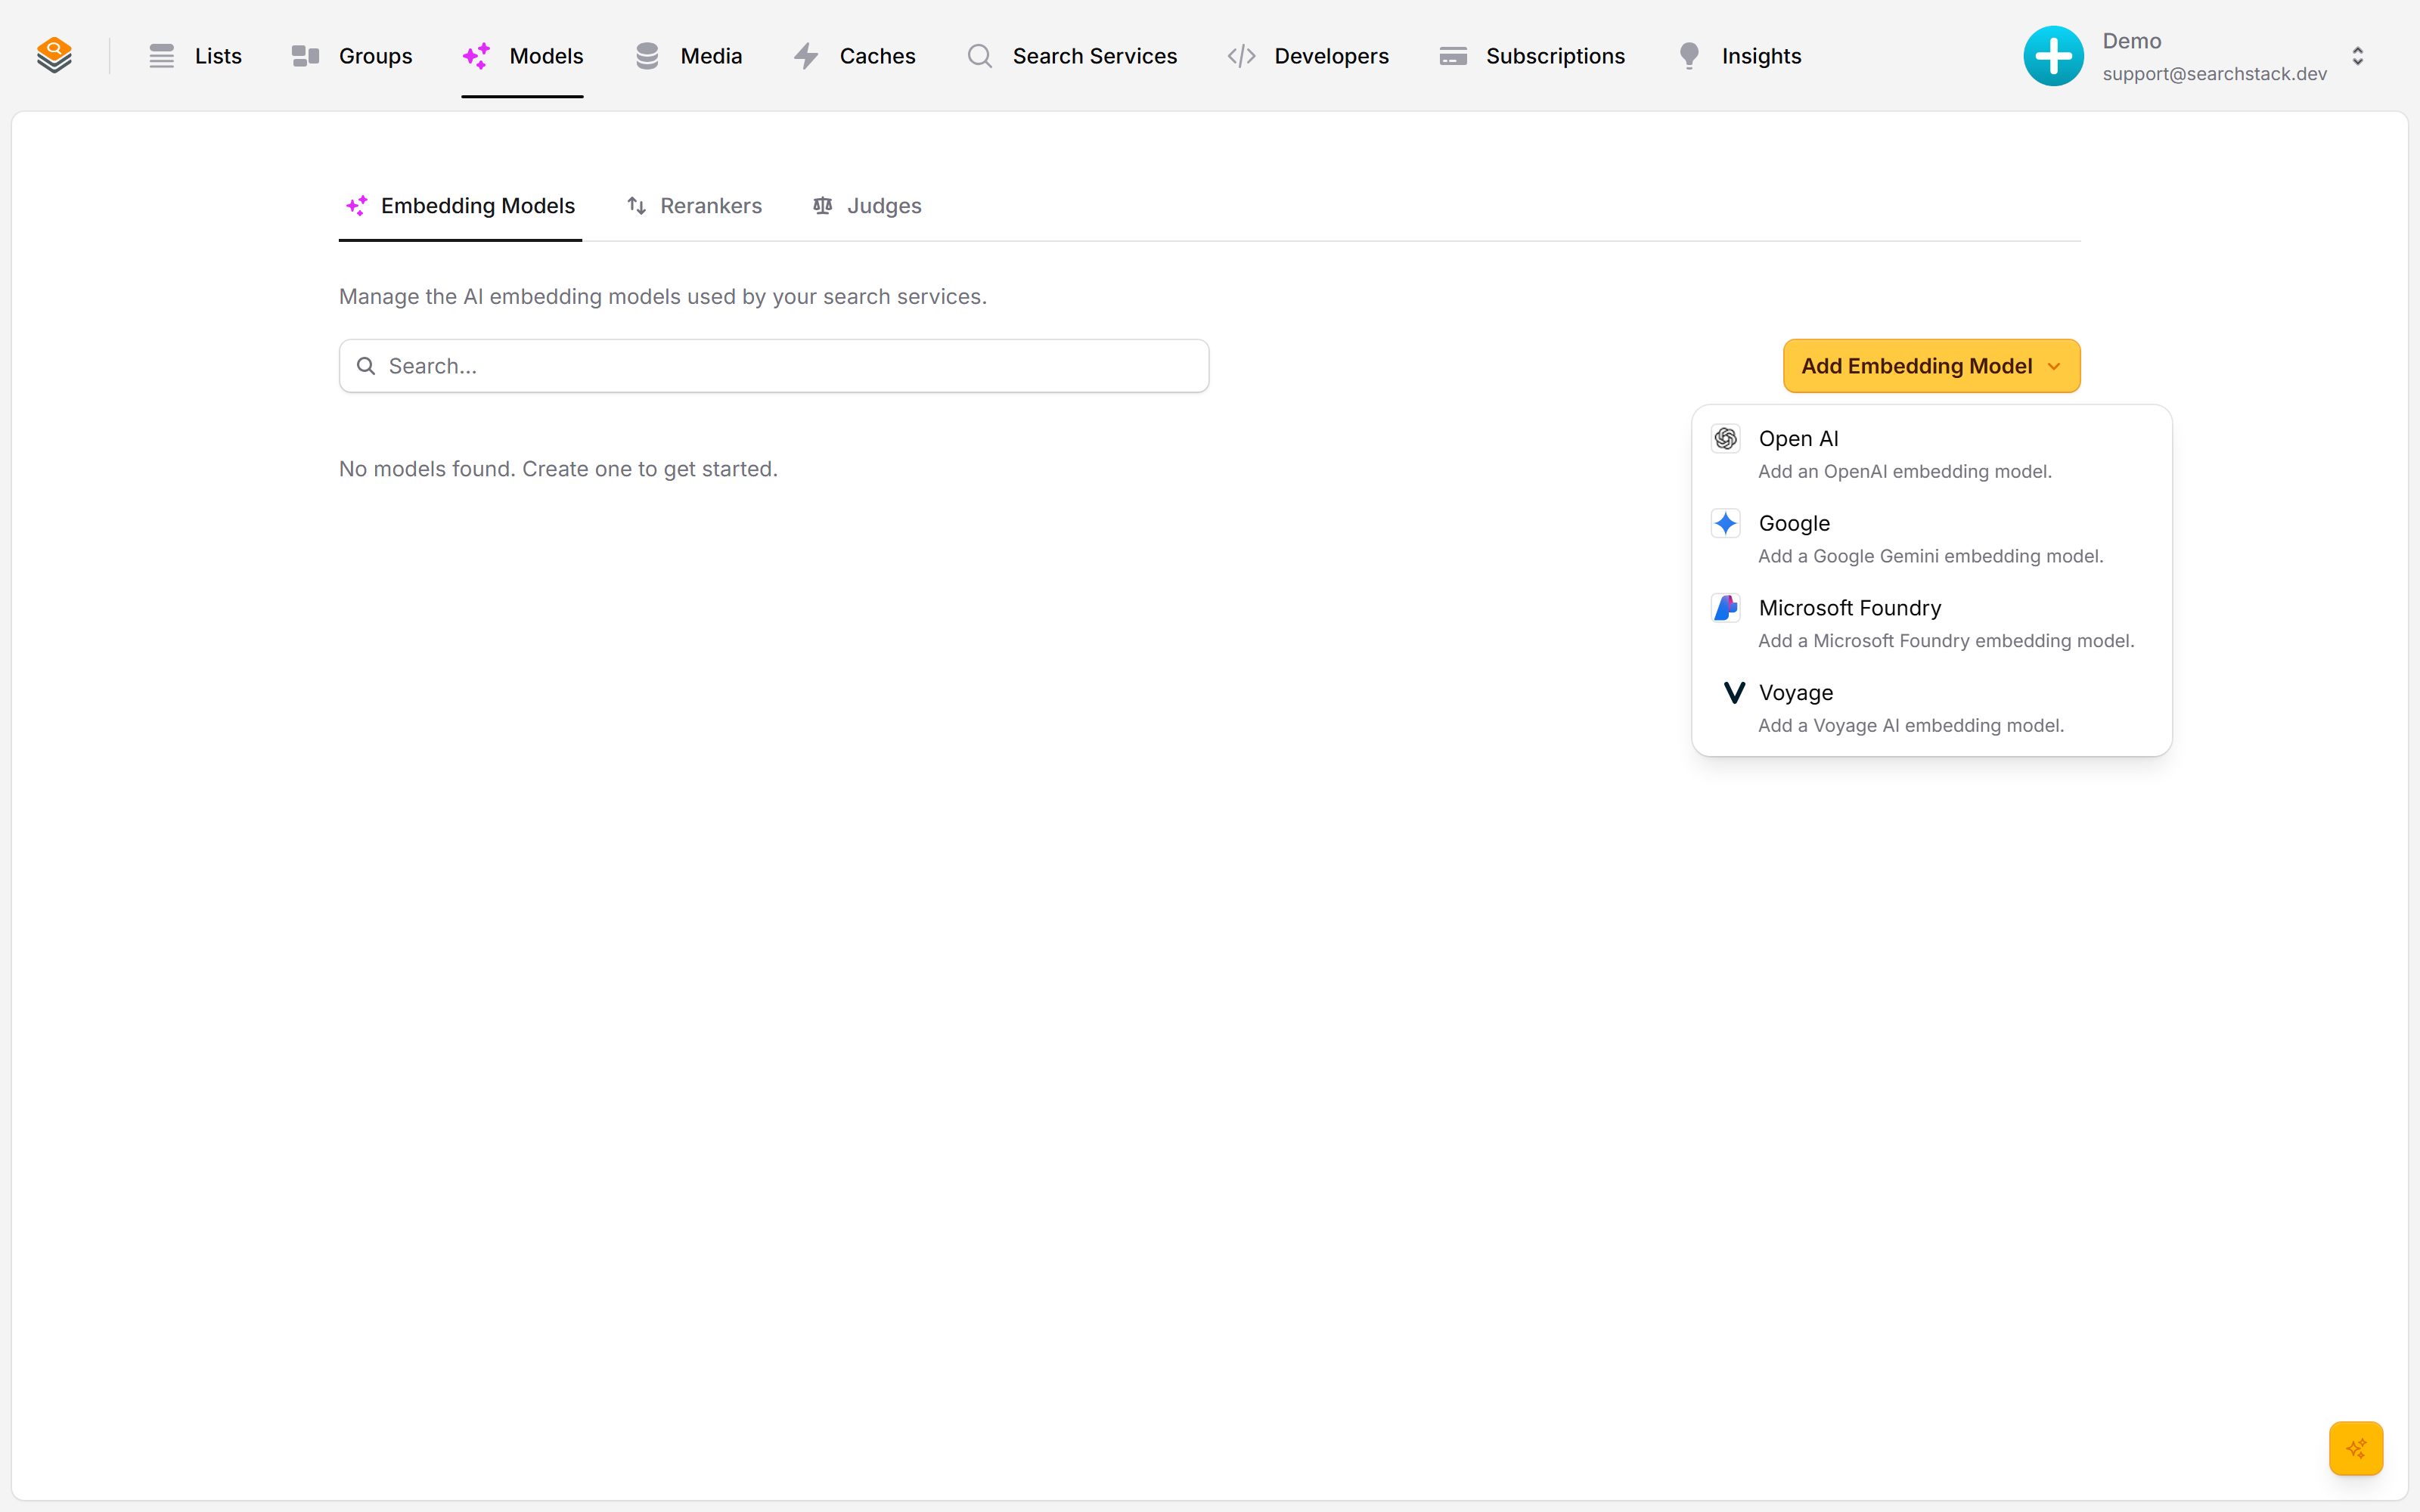
Task: Toggle the Add Embedding Model dropdown
Action: click(1931, 366)
